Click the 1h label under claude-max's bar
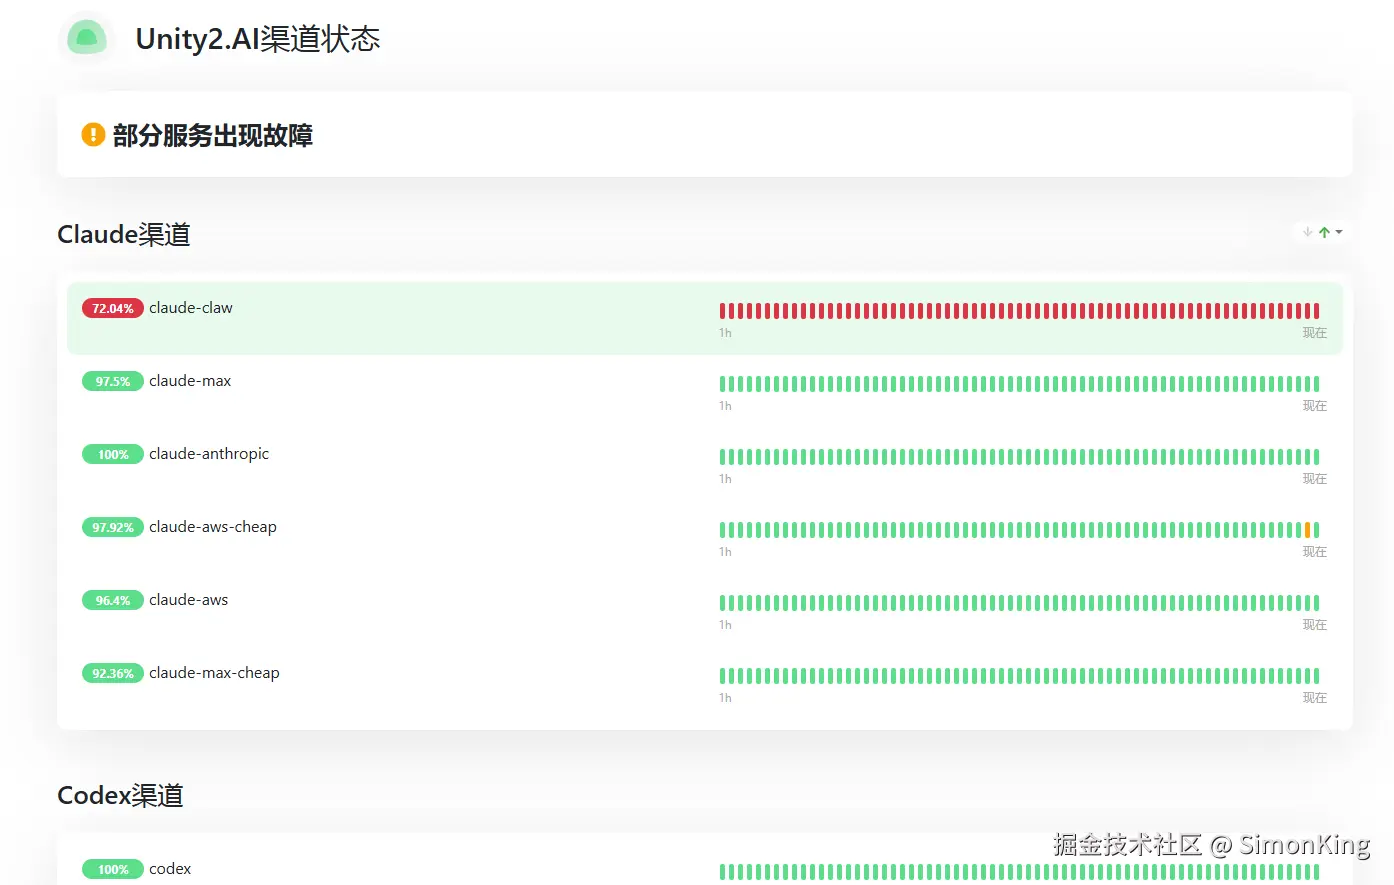The height and width of the screenshot is (885, 1394). 725,406
